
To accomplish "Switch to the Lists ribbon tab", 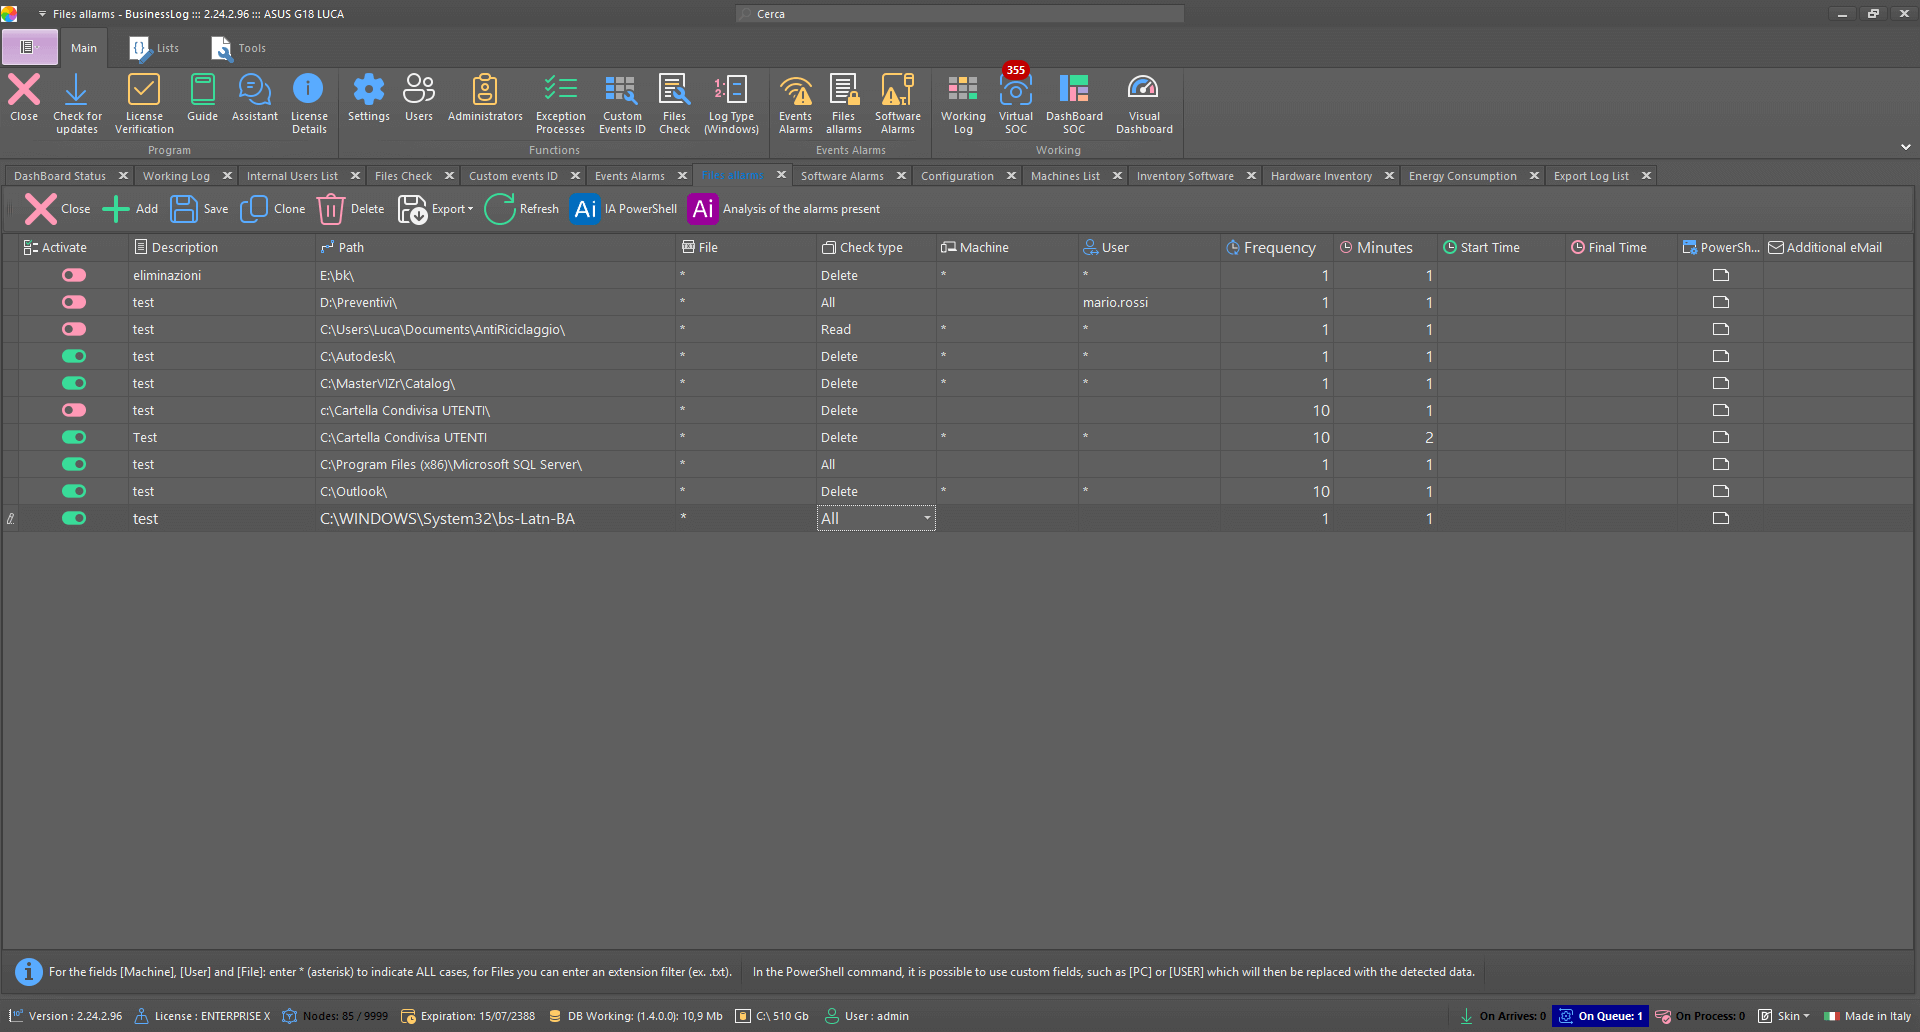I will [155, 48].
